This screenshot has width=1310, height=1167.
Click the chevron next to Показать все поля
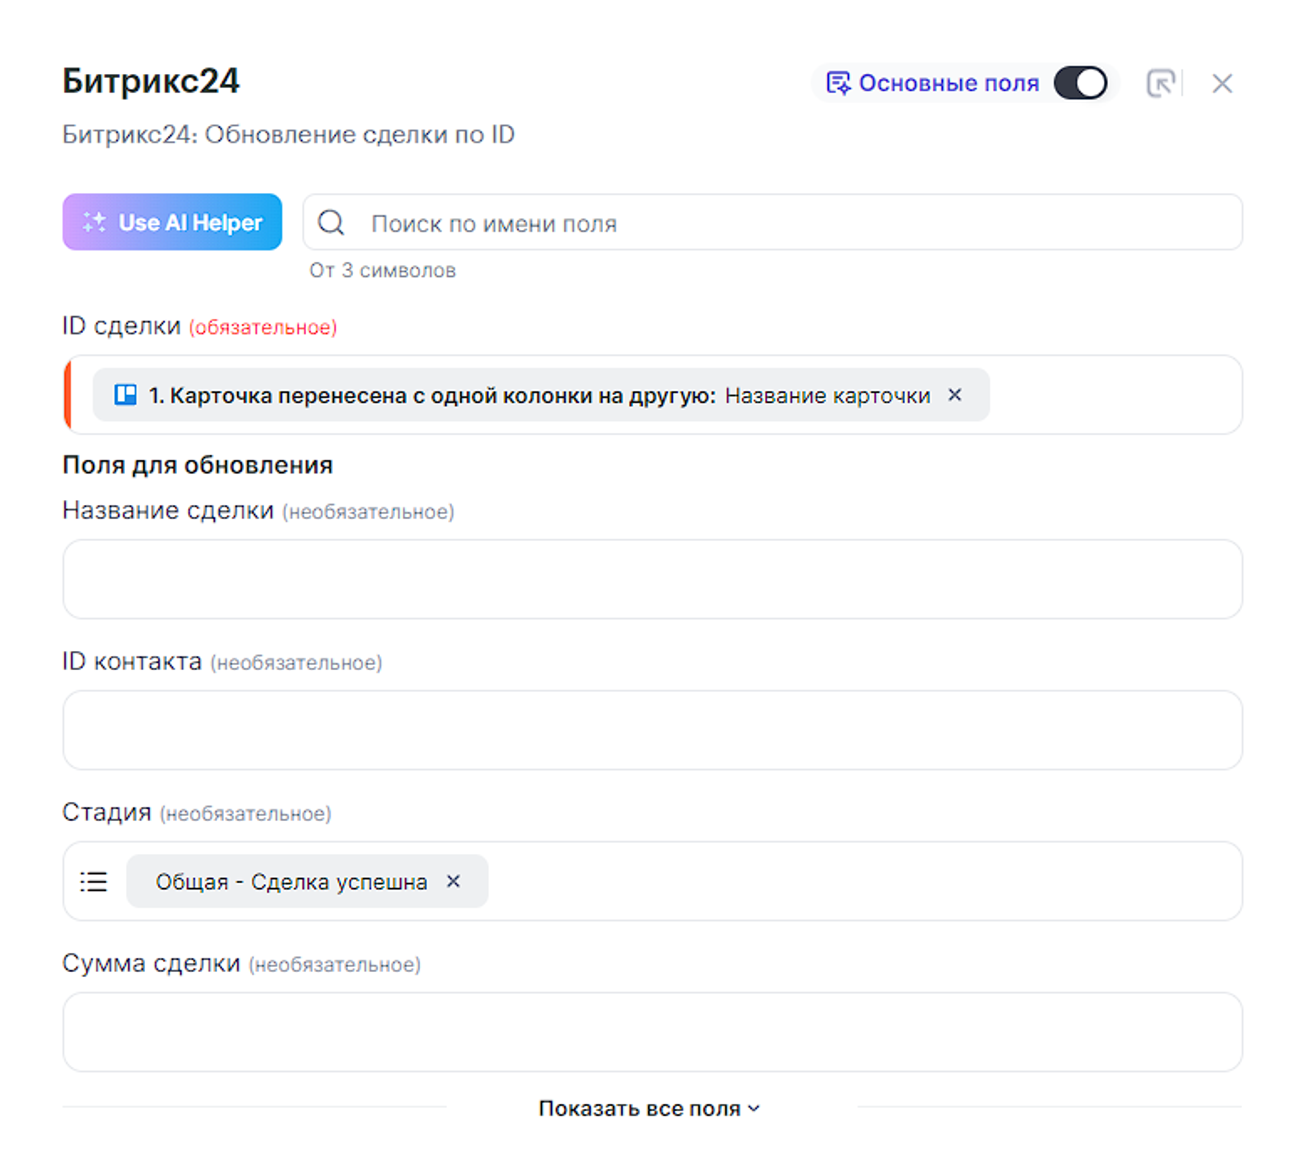(x=754, y=1108)
